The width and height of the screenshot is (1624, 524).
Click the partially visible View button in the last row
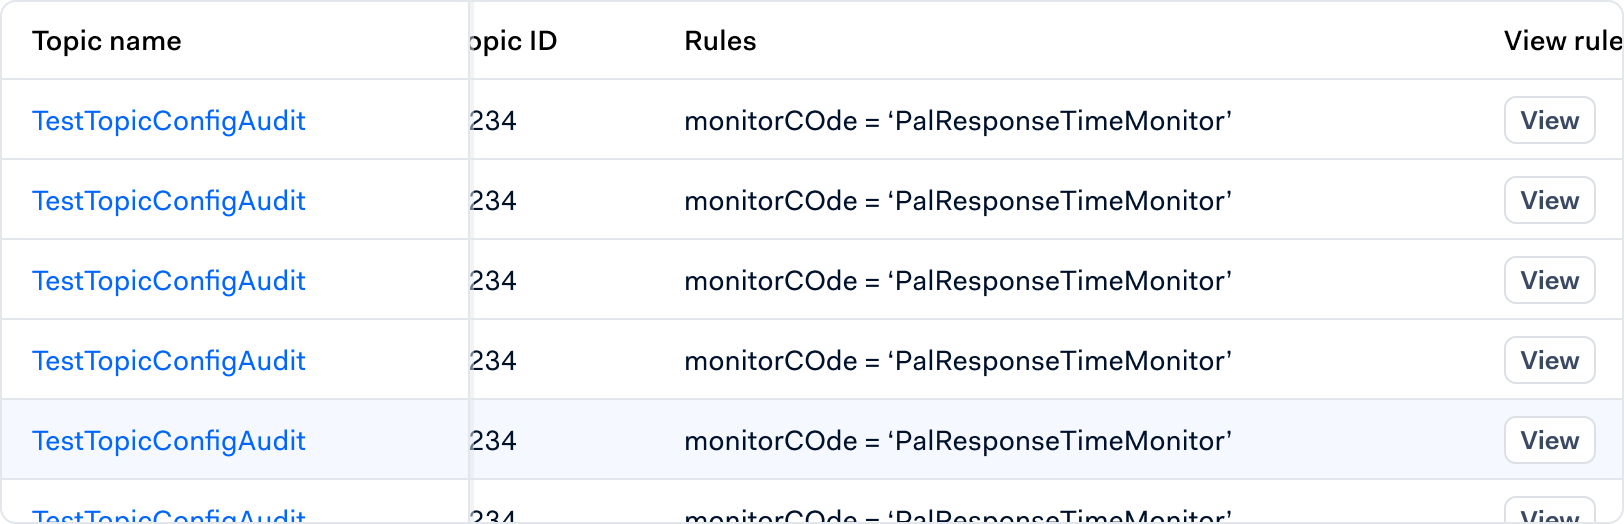(x=1550, y=511)
